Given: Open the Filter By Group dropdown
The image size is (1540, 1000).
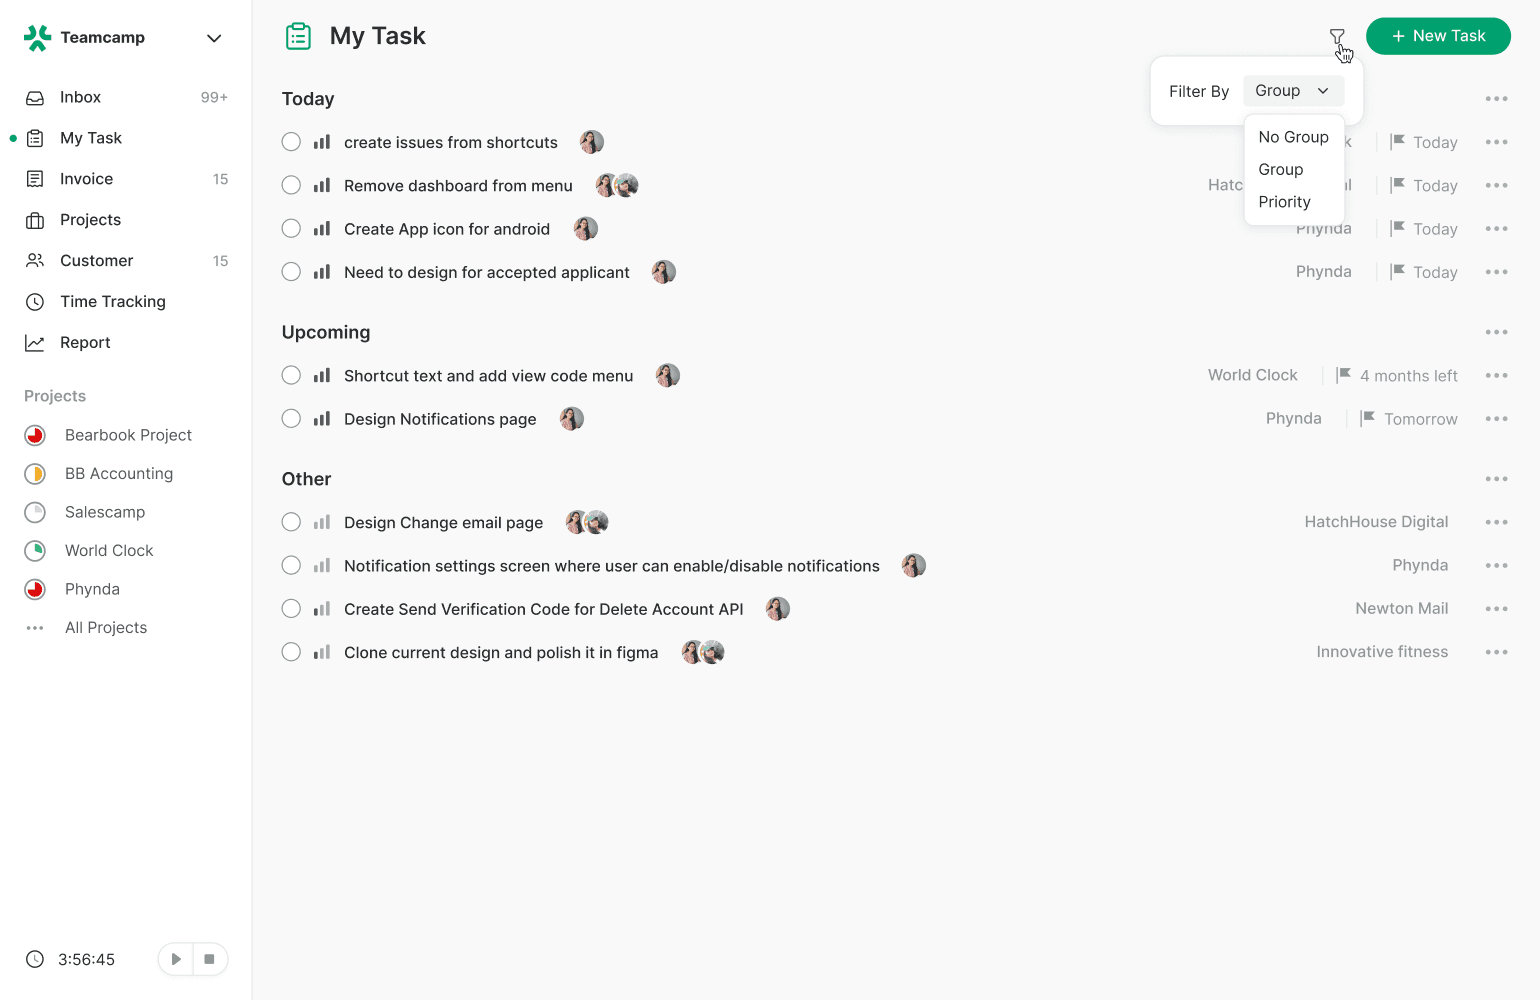Looking at the screenshot, I should (1293, 91).
